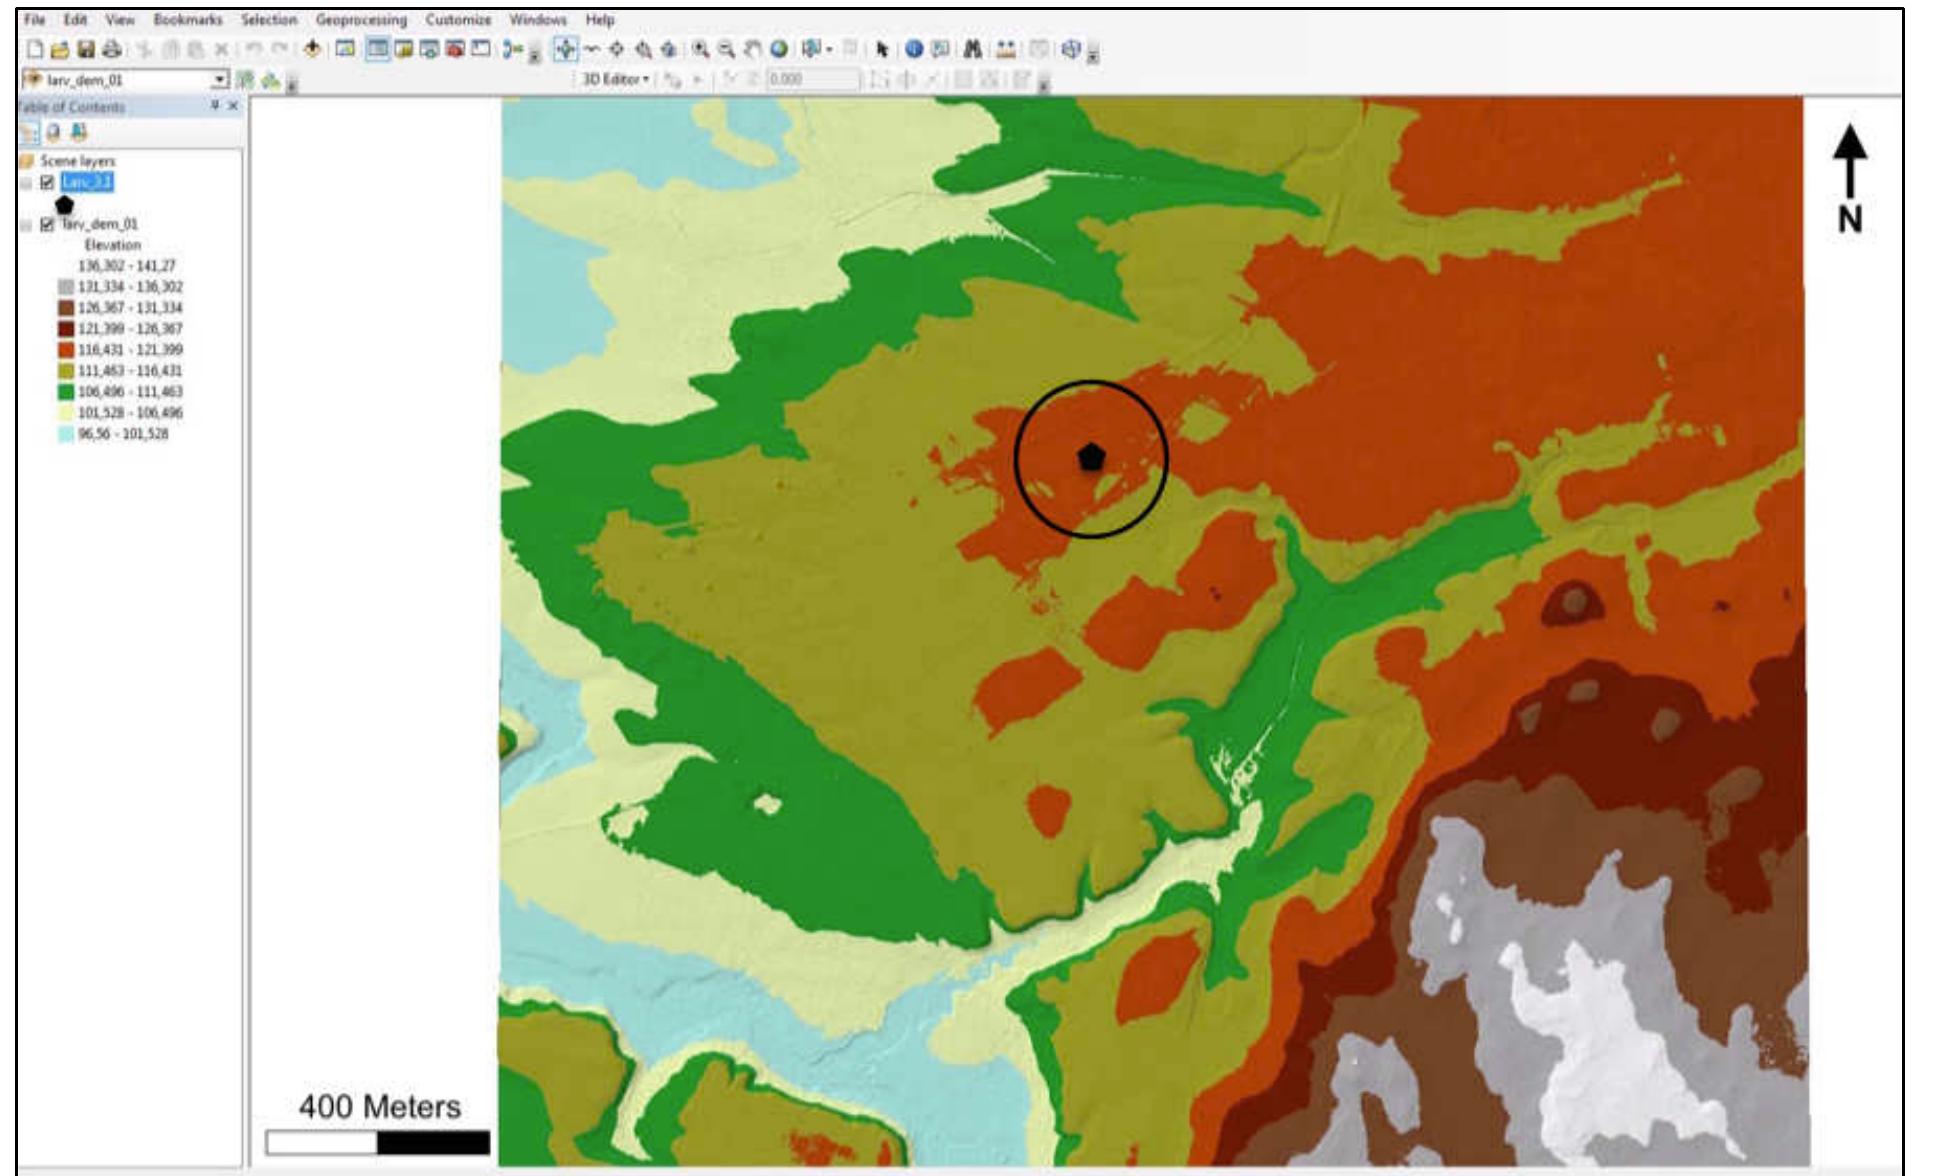
Task: Click the New document icon
Action: 35,49
